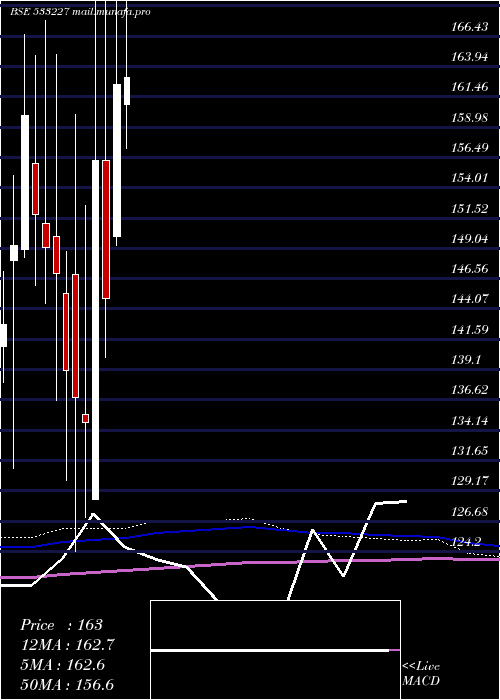Image resolution: width=500 pixels, height=700 pixels.
Task: Click the 50MA : 156.6 readout
Action: [x=67, y=685]
